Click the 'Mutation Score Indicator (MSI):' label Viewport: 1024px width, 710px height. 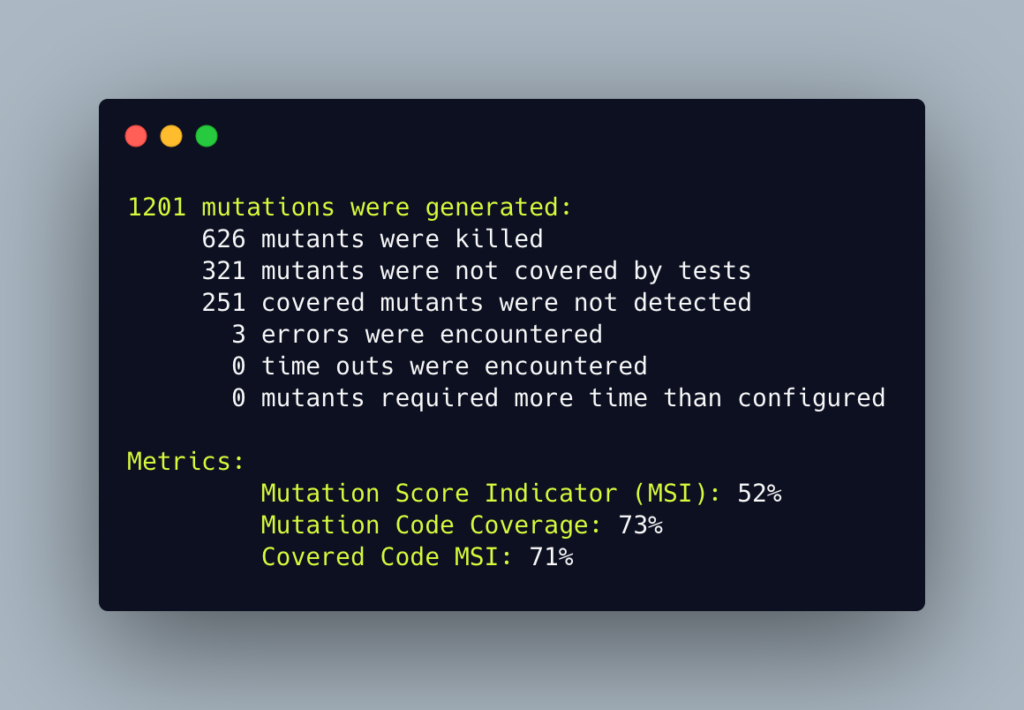[x=490, y=494]
